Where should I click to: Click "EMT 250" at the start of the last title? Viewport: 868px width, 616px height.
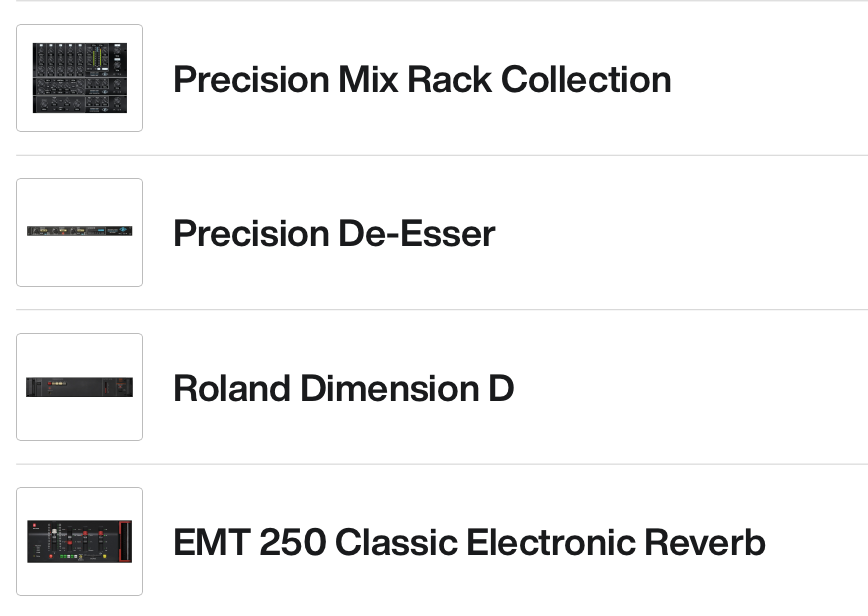(249, 542)
